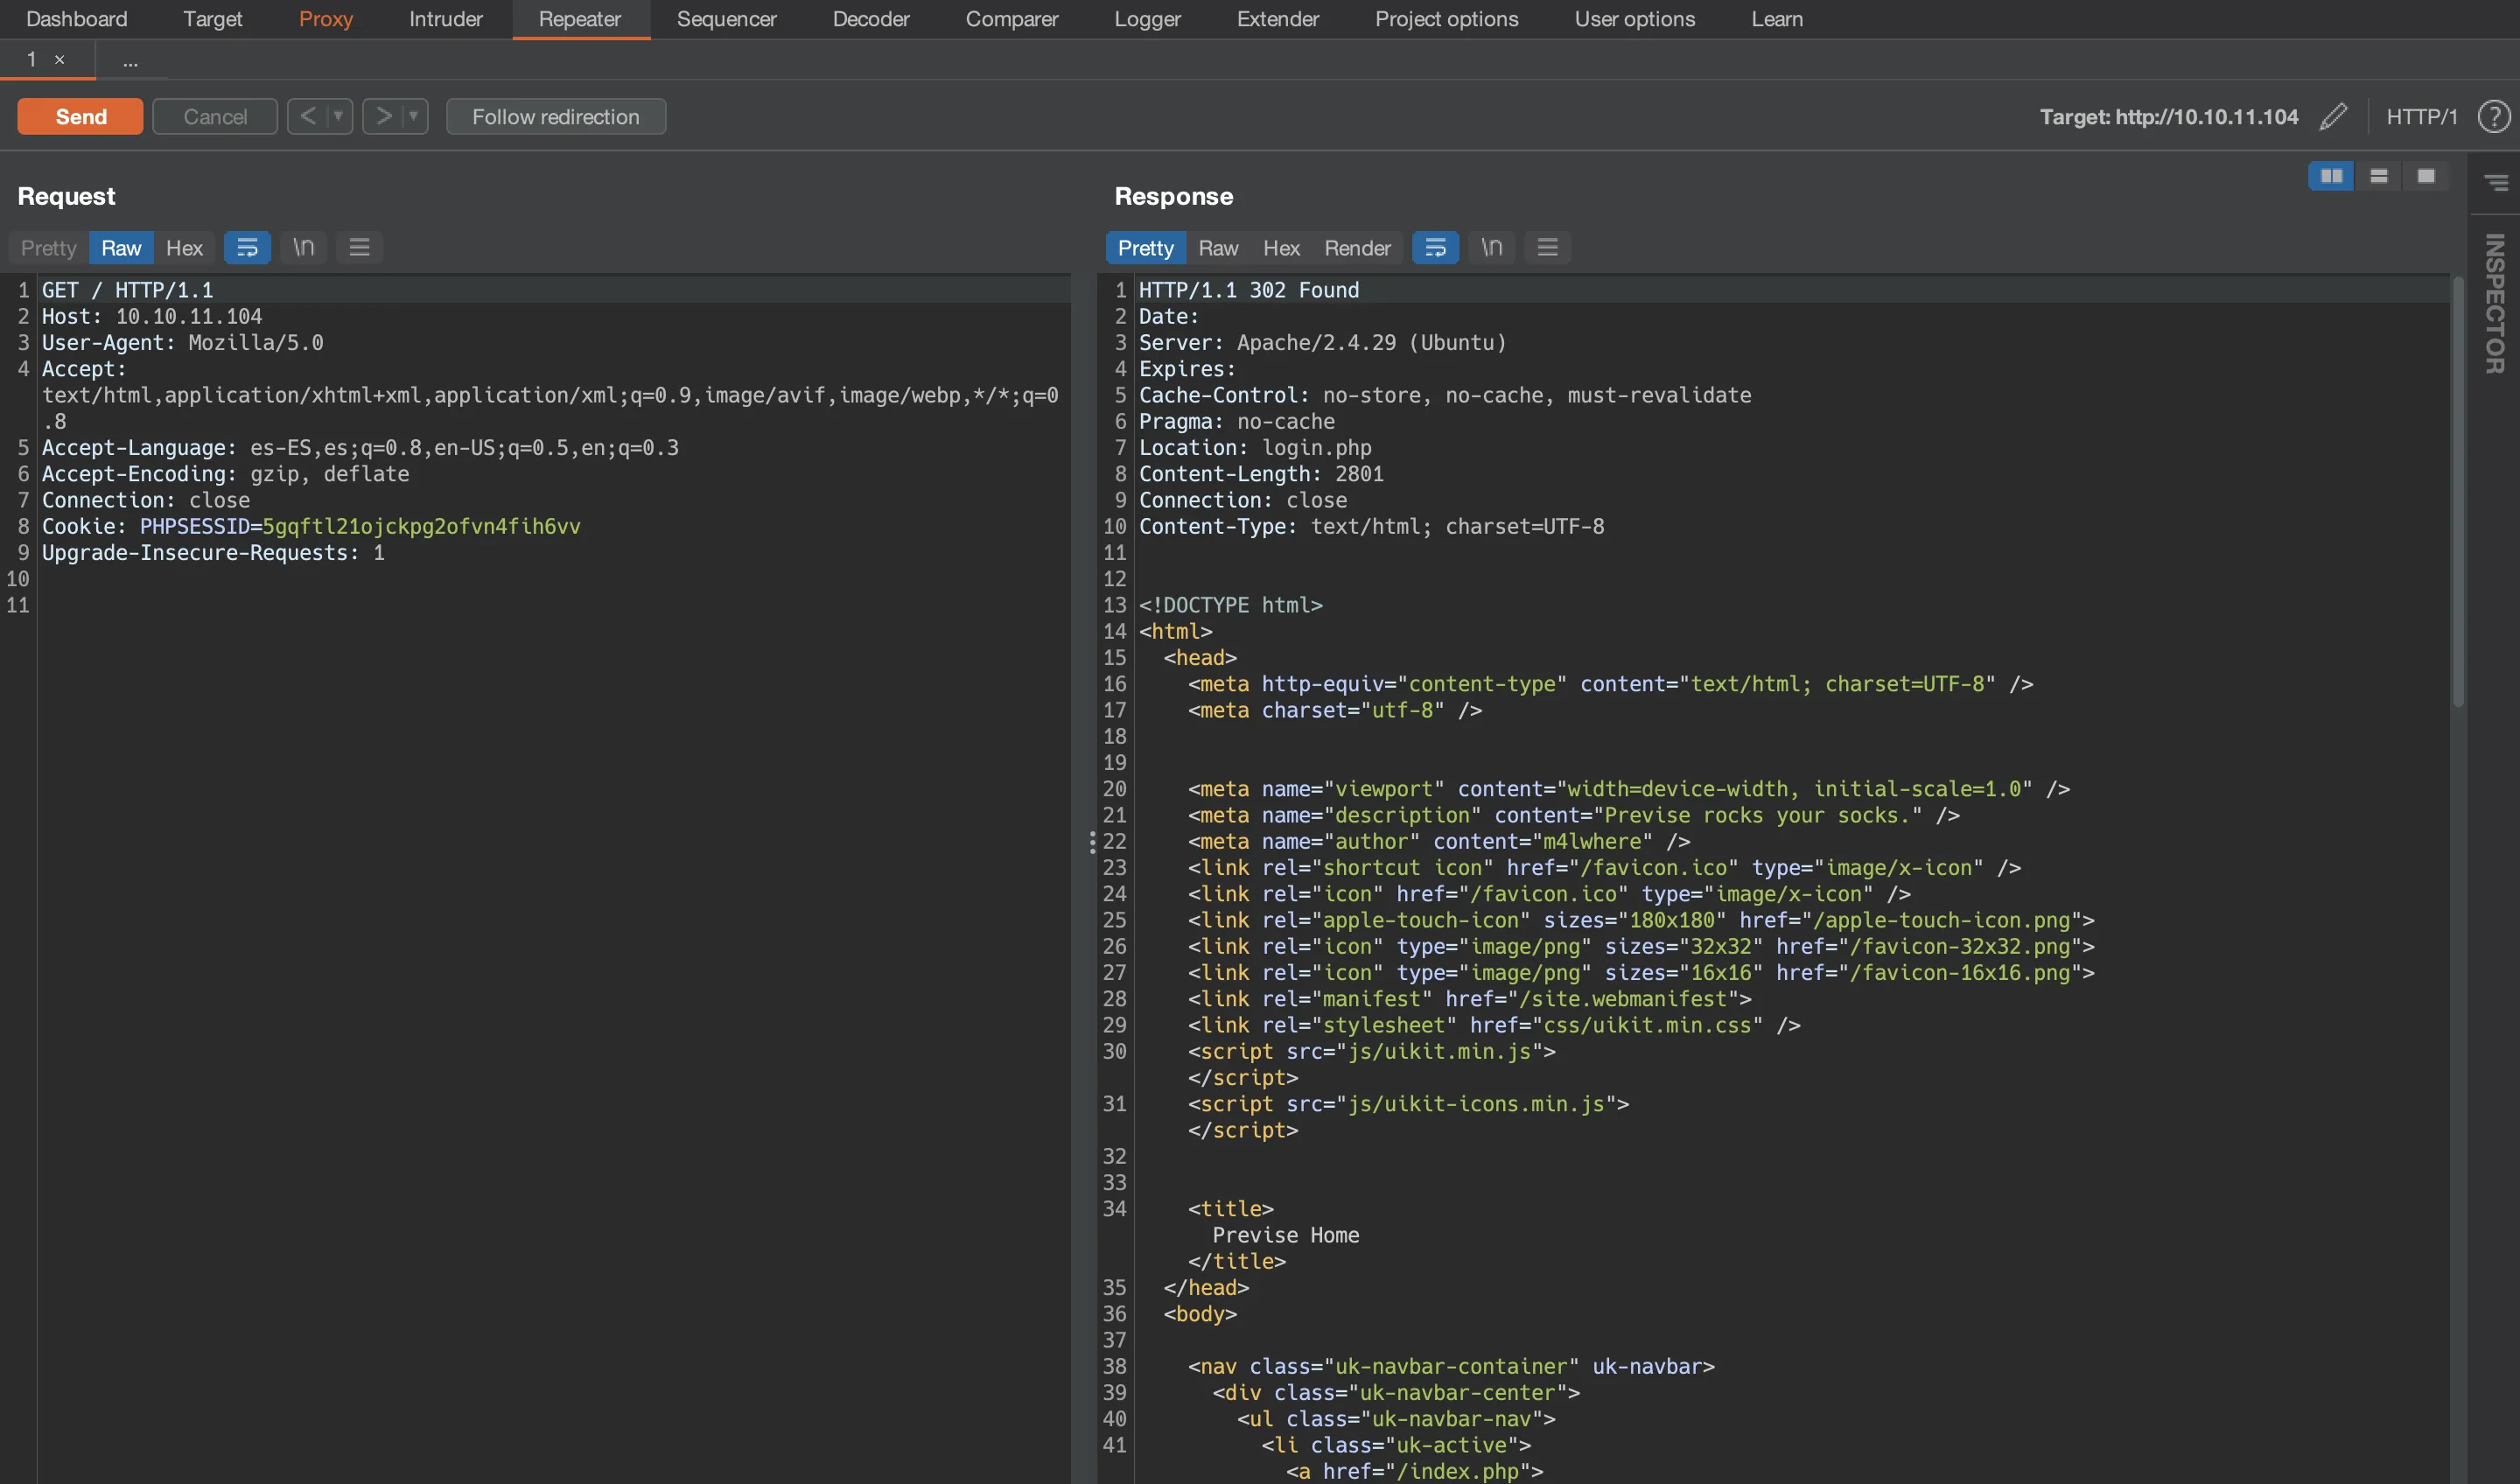Open the back history dropdown arrow
Screen dimensions: 2520x1484
339,116
